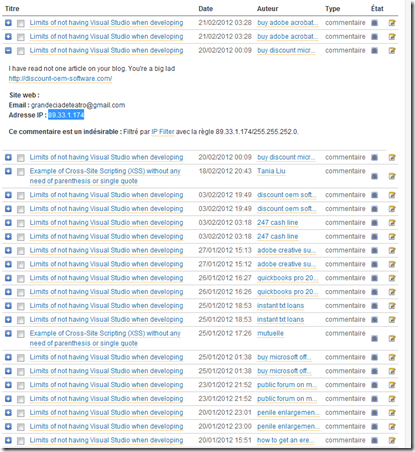Open author link on 26/01/2012 16:27 row
The image size is (415, 452).
point(287,278)
